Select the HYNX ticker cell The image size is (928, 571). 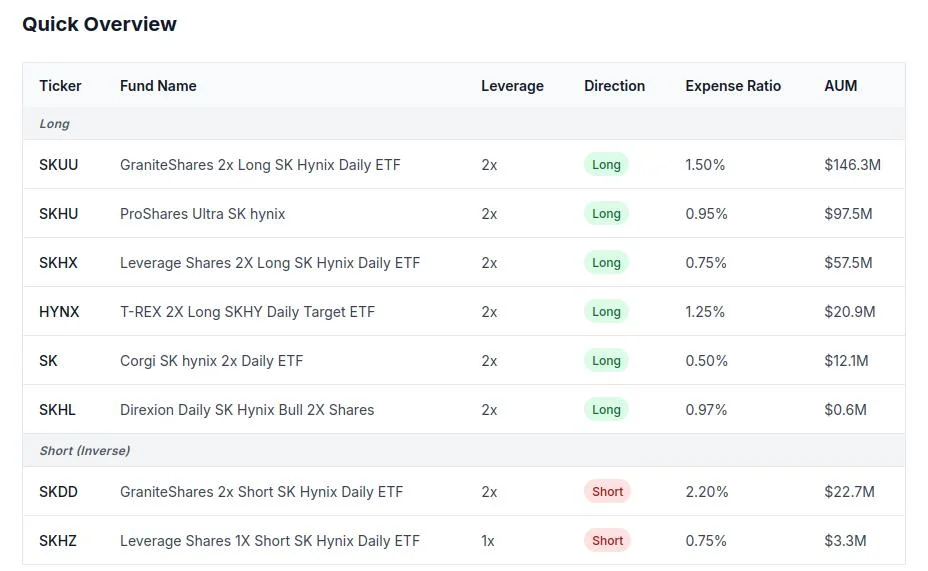tap(59, 312)
